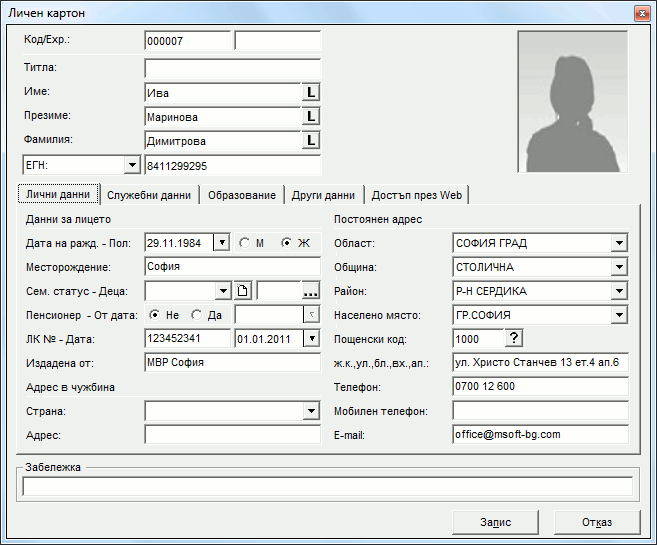657x545 pixels.
Task: Open the pensioner От дата dropdown arrow
Action: [311, 315]
